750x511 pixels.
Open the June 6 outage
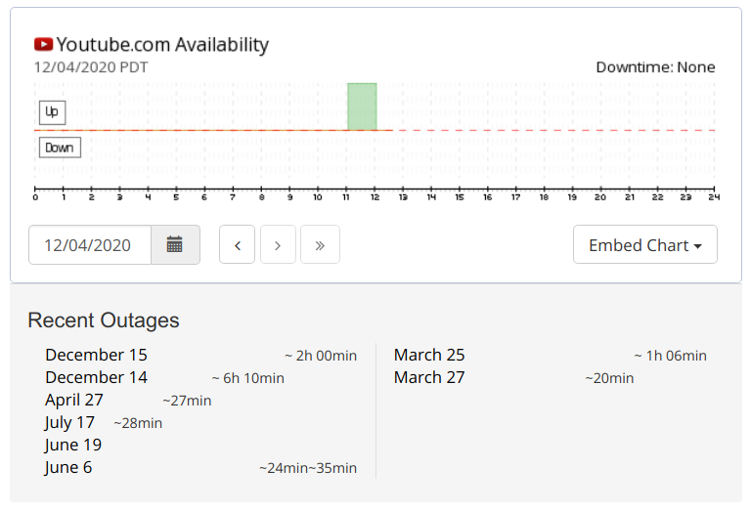[x=68, y=467]
